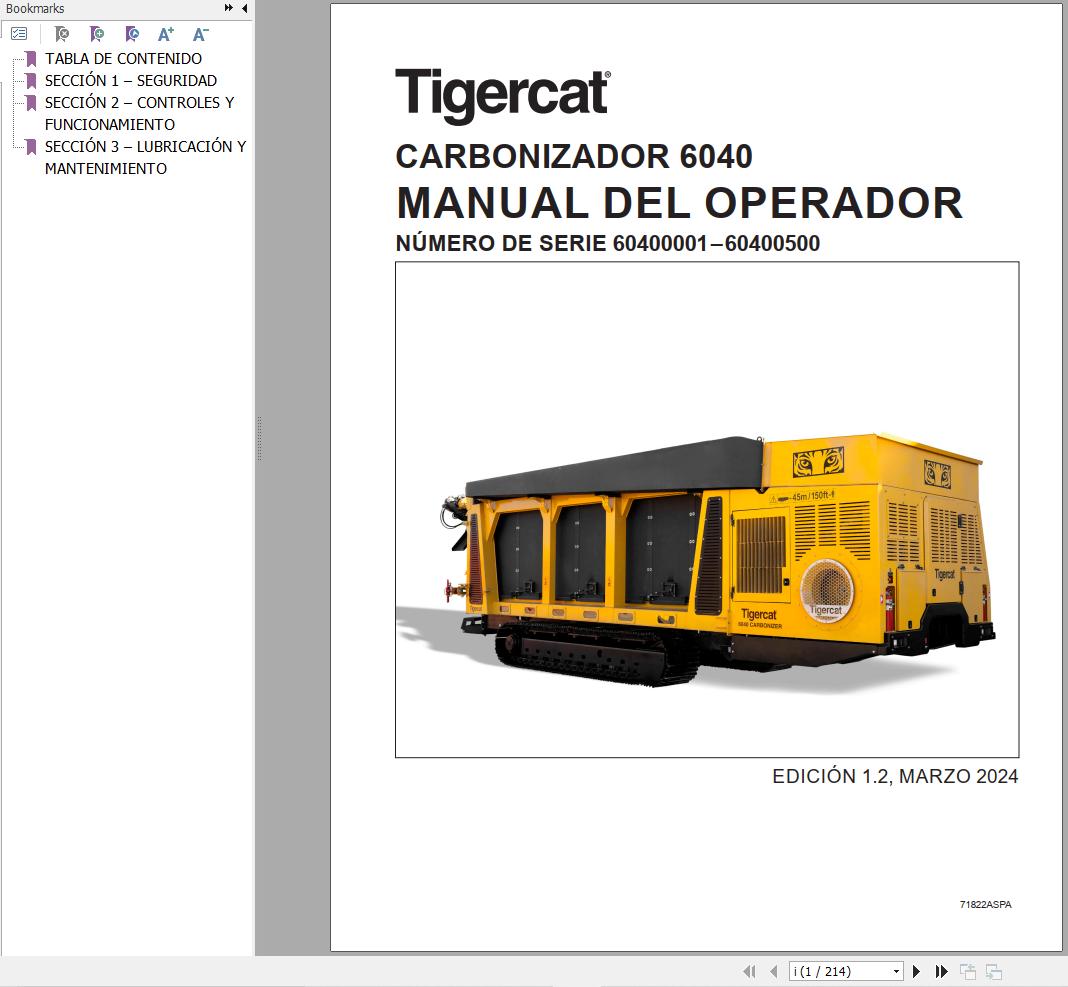The height and width of the screenshot is (987, 1068).
Task: Click the page counter field showing 1/214
Action: [x=845, y=970]
